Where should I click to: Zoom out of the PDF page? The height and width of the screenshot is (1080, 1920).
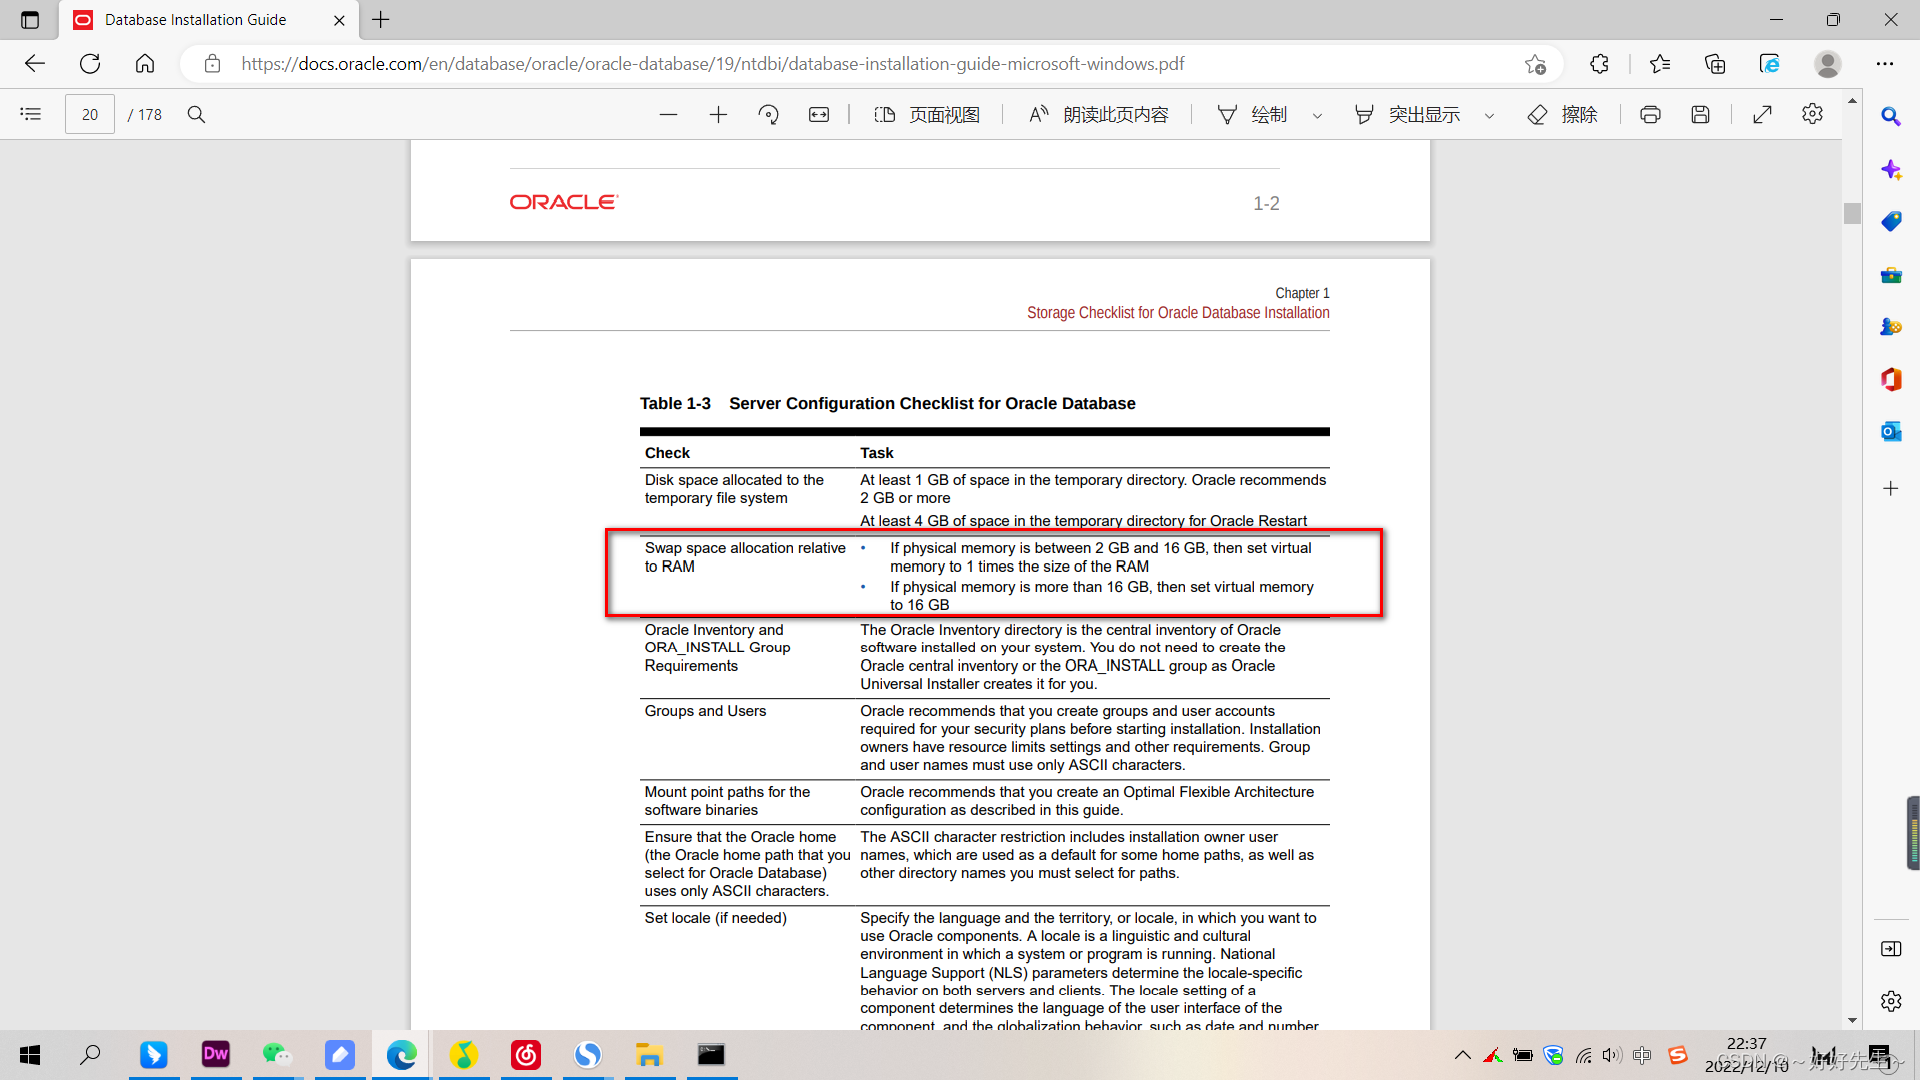tap(669, 114)
